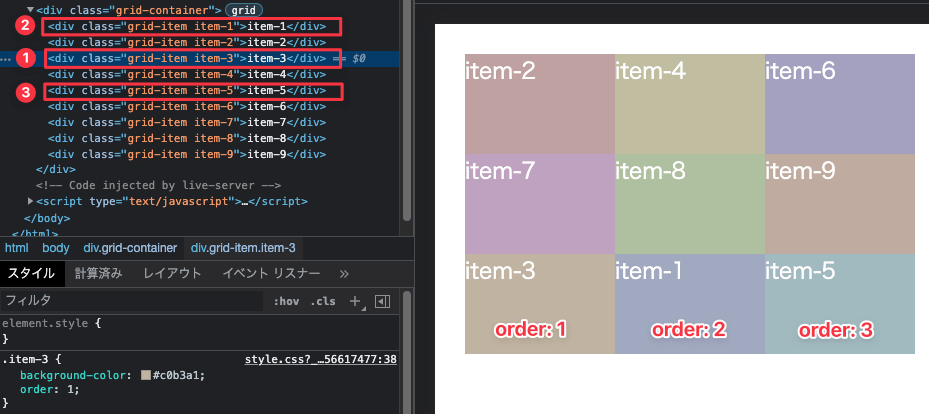Click the item-5 grid cell on page

[x=840, y=304]
